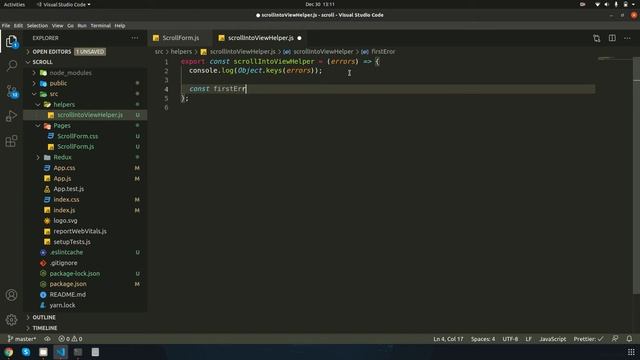This screenshot has height=360, width=640.
Task: Click the unsaved dot on scrollIntoViewHelper.js tab
Action: point(299,38)
